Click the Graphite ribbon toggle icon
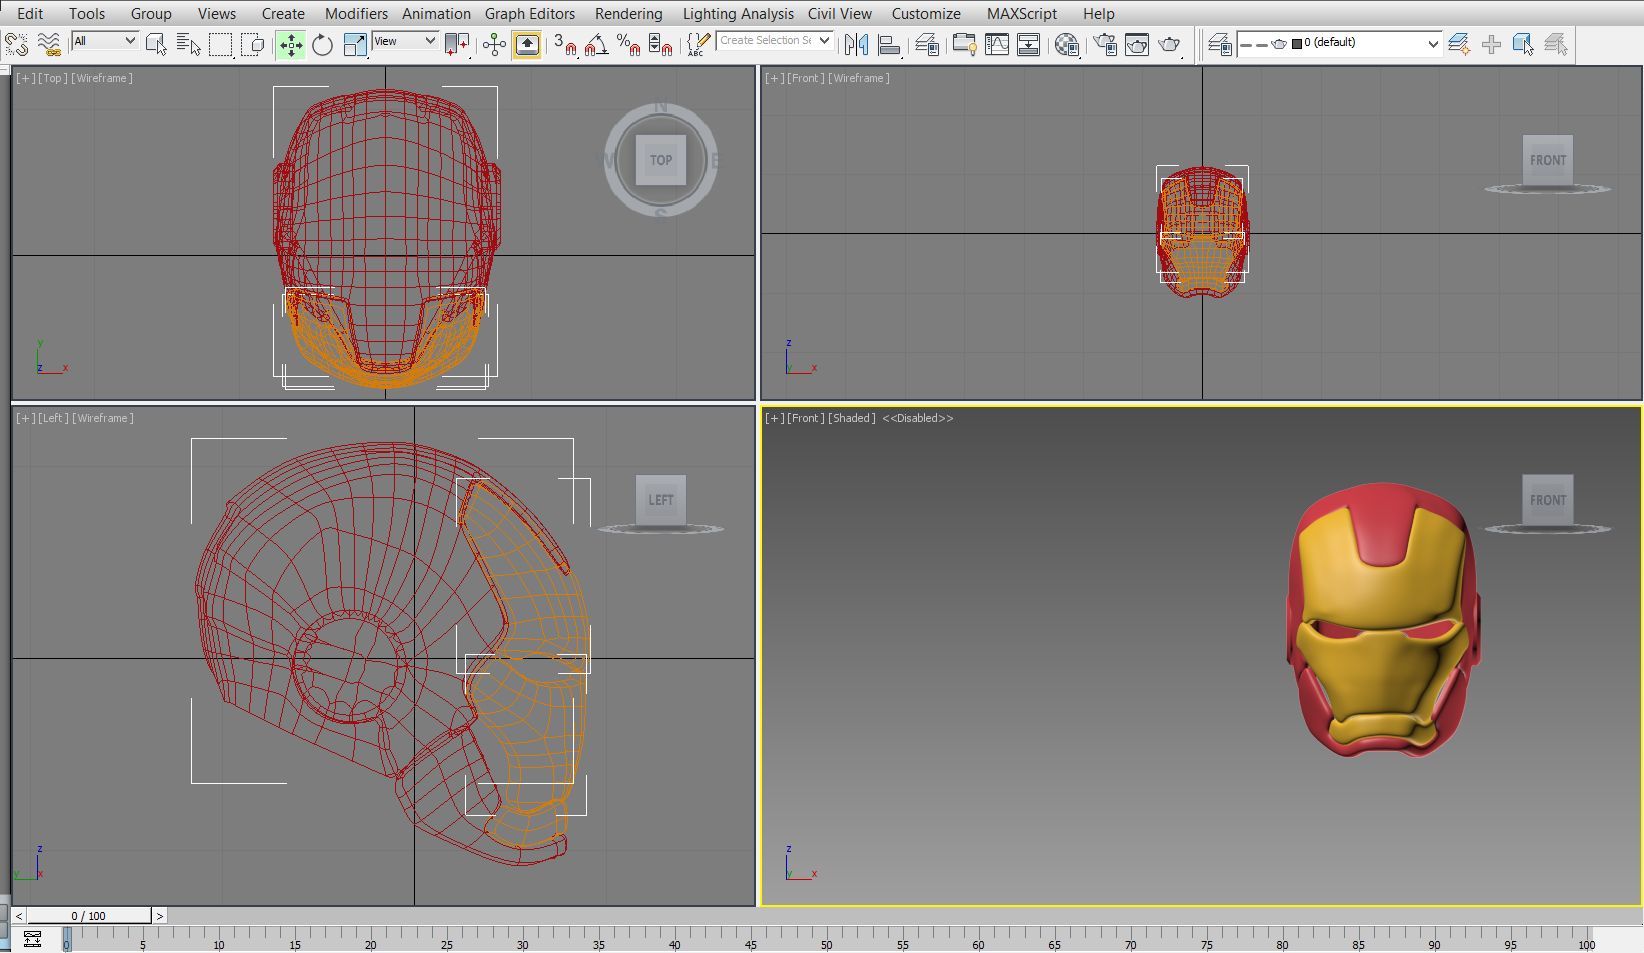 tap(964, 44)
